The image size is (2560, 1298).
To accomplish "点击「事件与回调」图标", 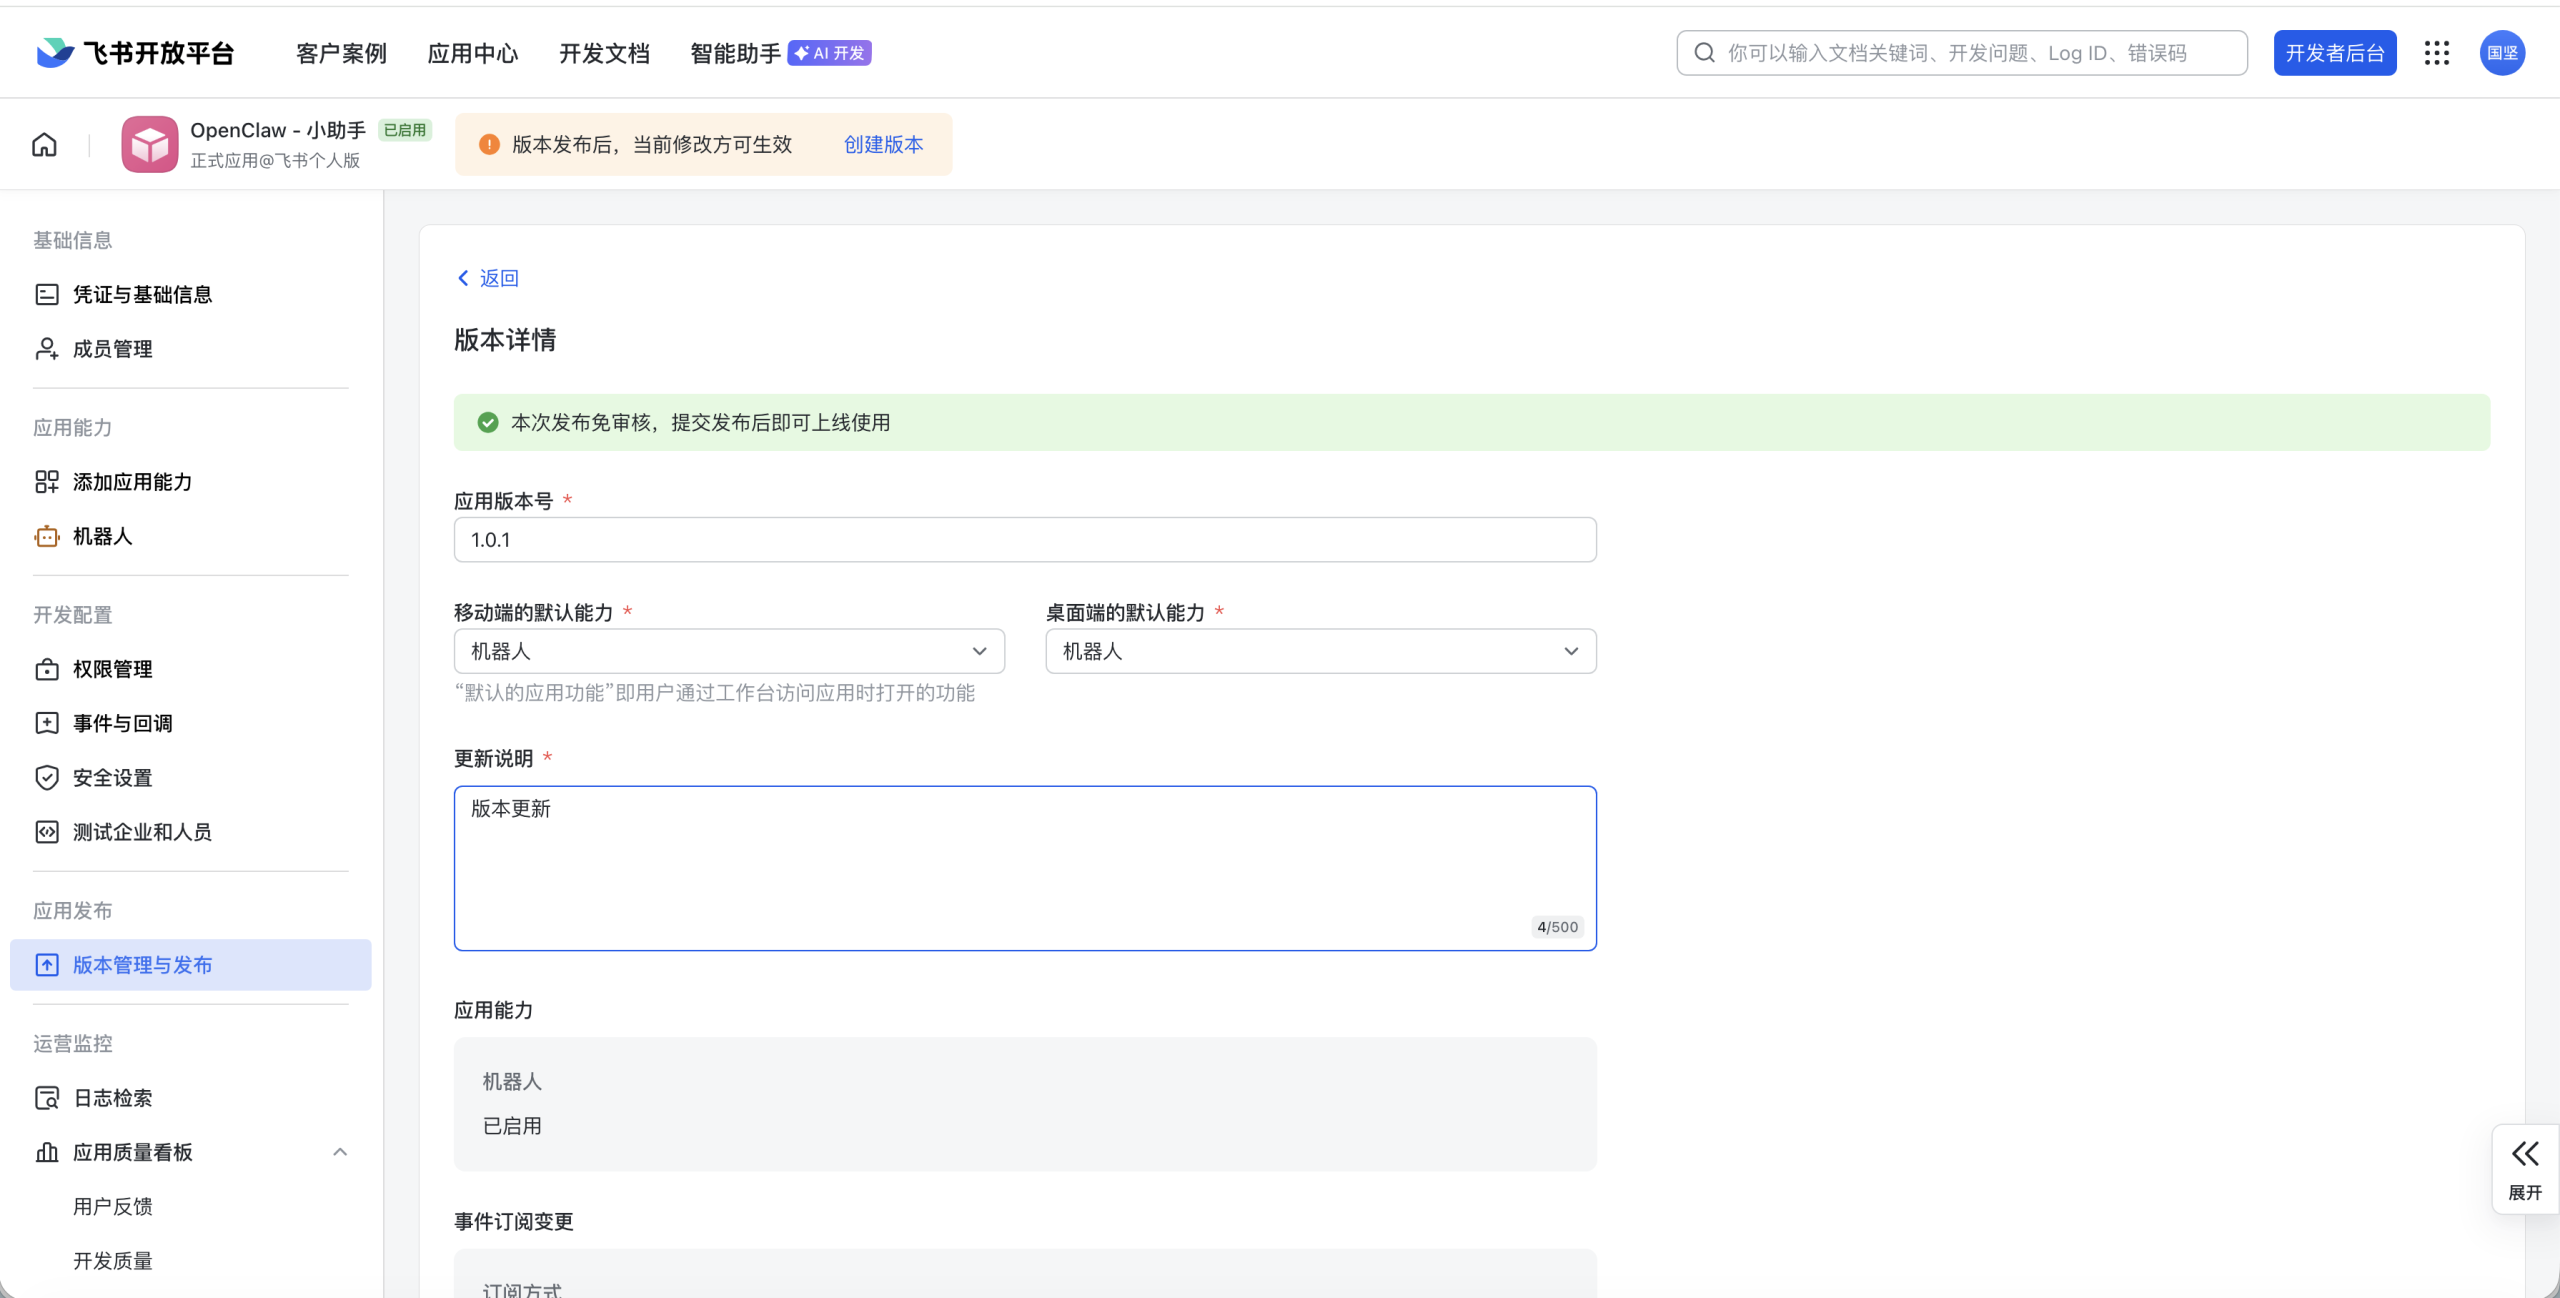I will click(x=47, y=722).
